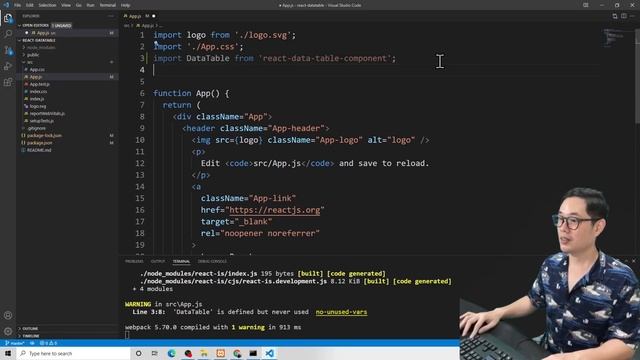
Task: Open the Terminal menu
Action: [x=108, y=5]
